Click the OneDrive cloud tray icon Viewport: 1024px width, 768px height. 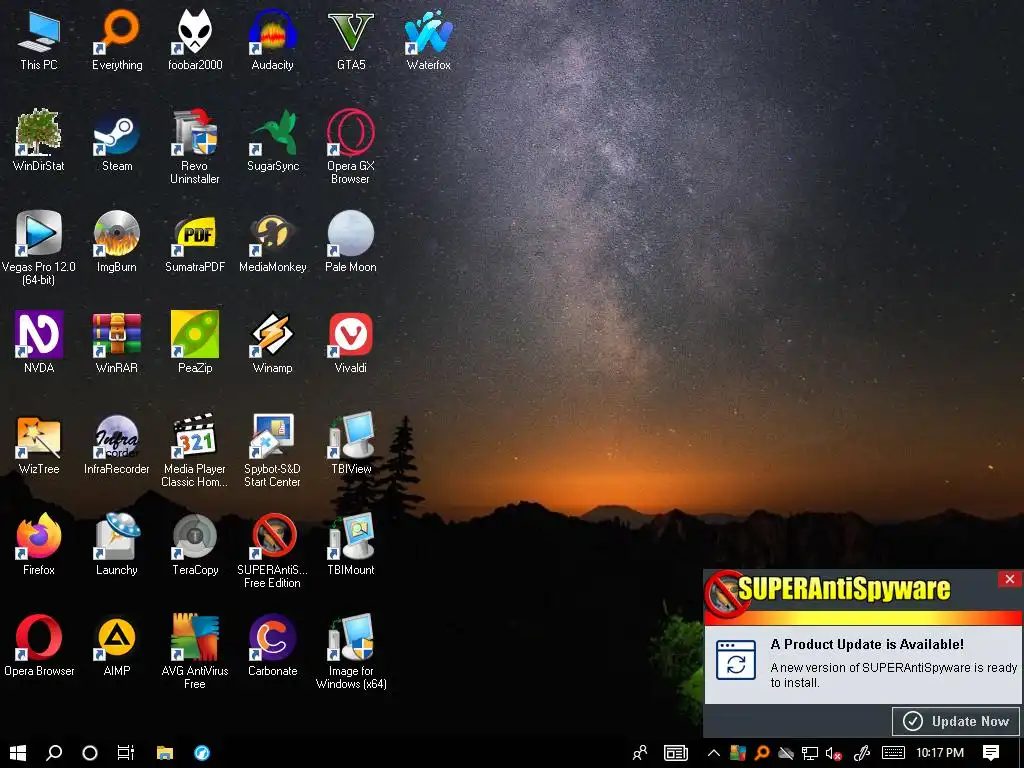(x=786, y=752)
